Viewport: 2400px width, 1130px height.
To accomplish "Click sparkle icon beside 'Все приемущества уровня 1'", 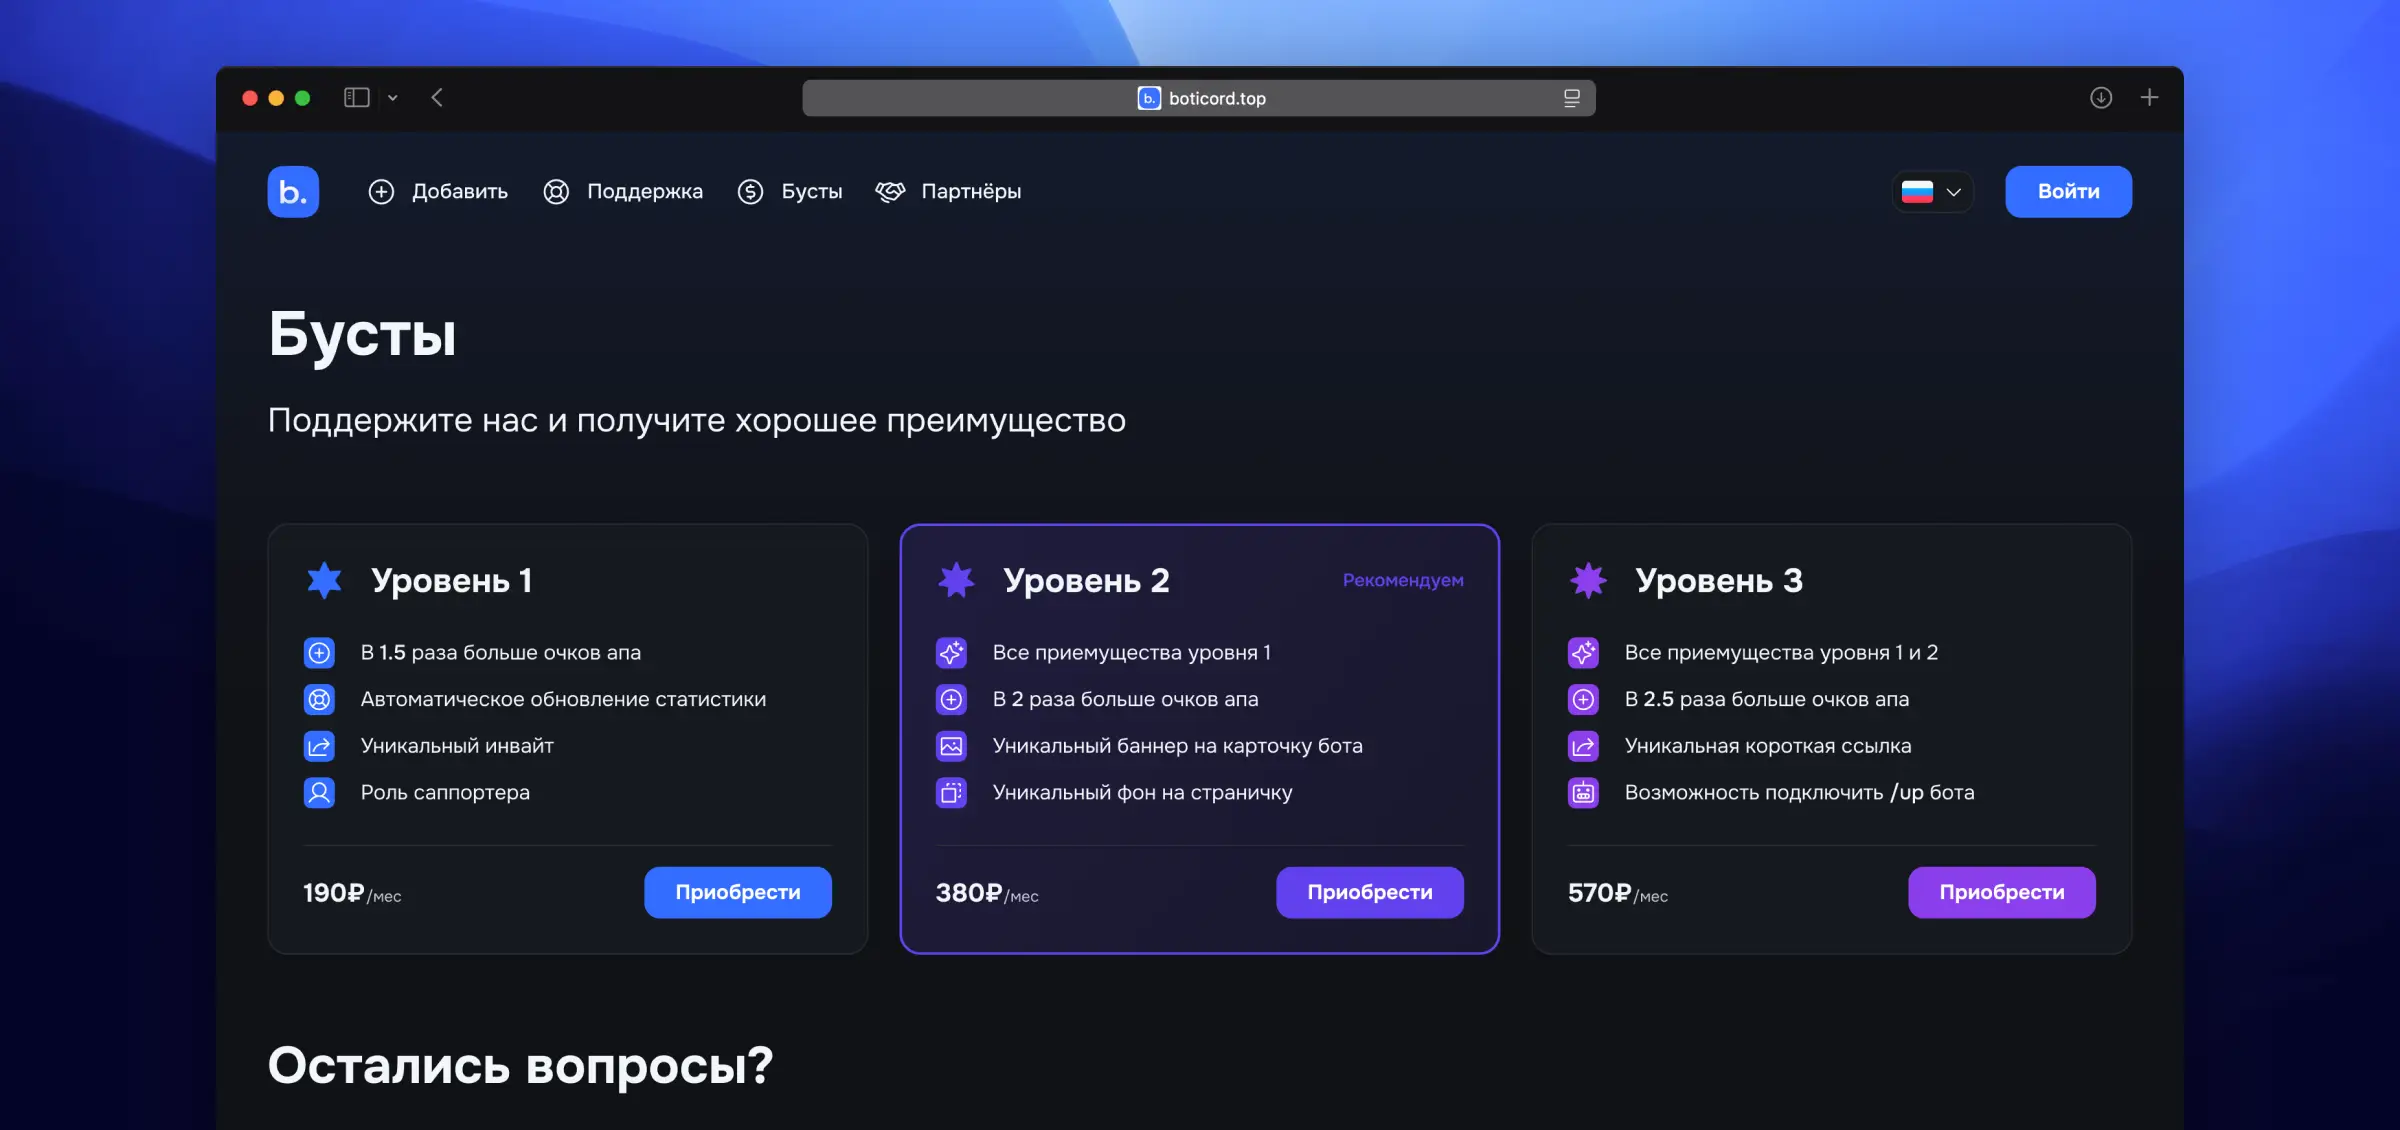I will click(x=951, y=653).
